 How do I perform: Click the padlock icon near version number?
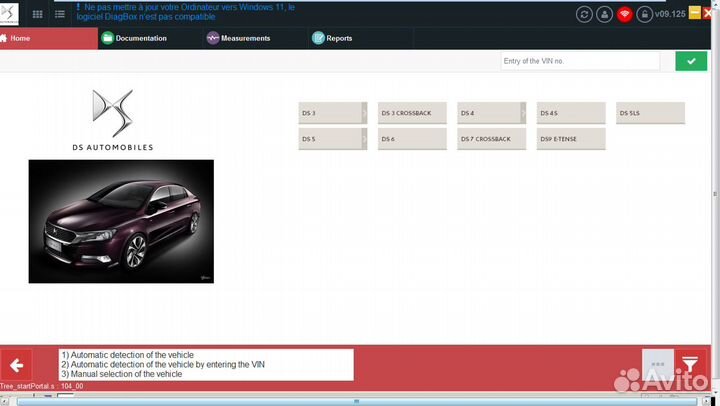point(645,14)
